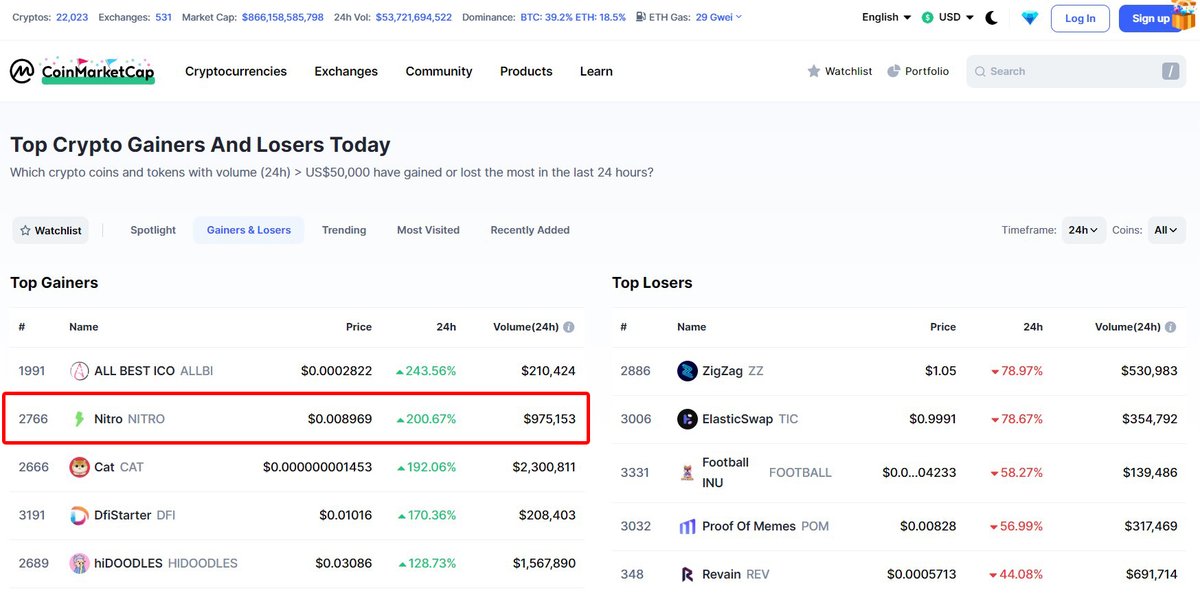This screenshot has width=1200, height=593.
Task: Open the Portfolio pie chart icon
Action: [894, 71]
